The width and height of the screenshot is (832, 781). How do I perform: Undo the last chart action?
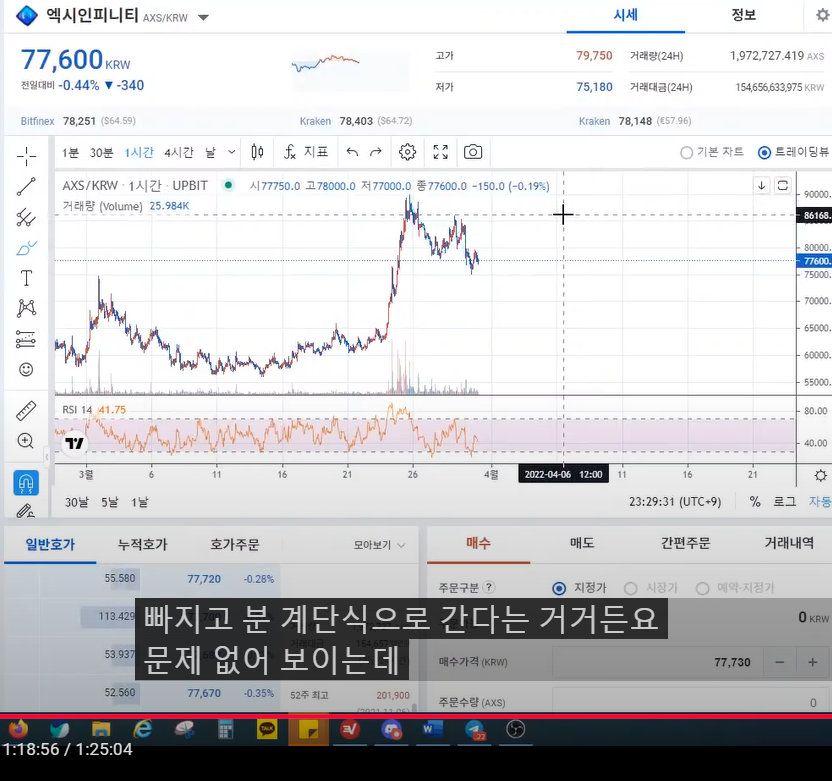pos(352,152)
